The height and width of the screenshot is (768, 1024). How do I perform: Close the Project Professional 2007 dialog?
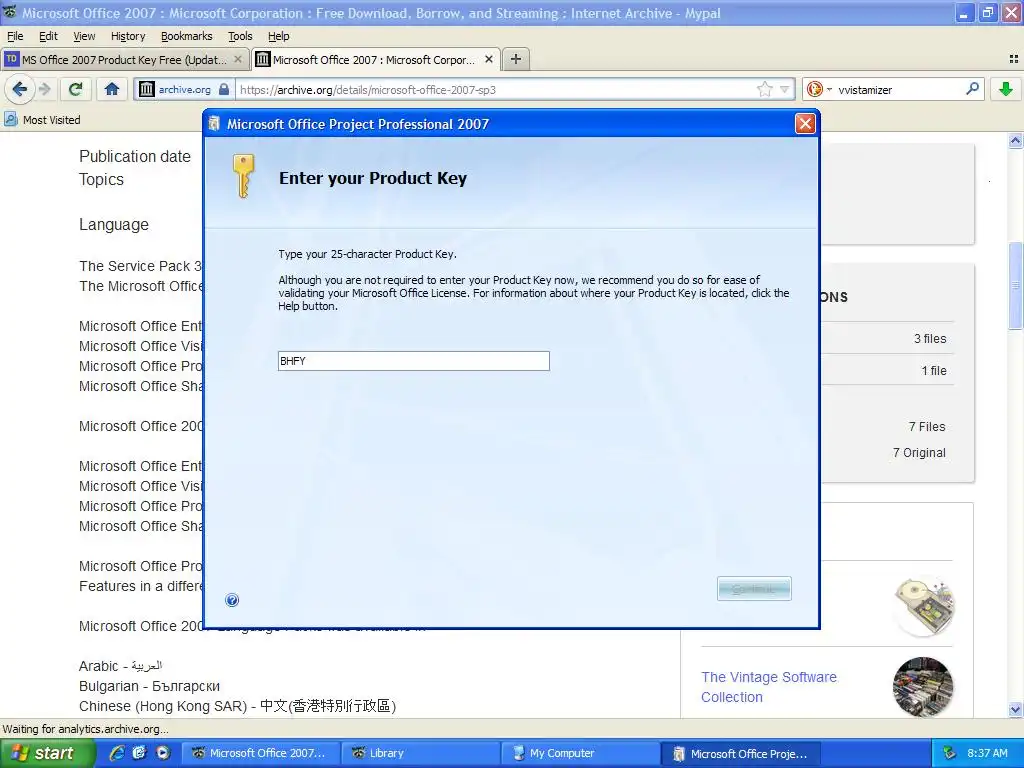click(x=805, y=123)
